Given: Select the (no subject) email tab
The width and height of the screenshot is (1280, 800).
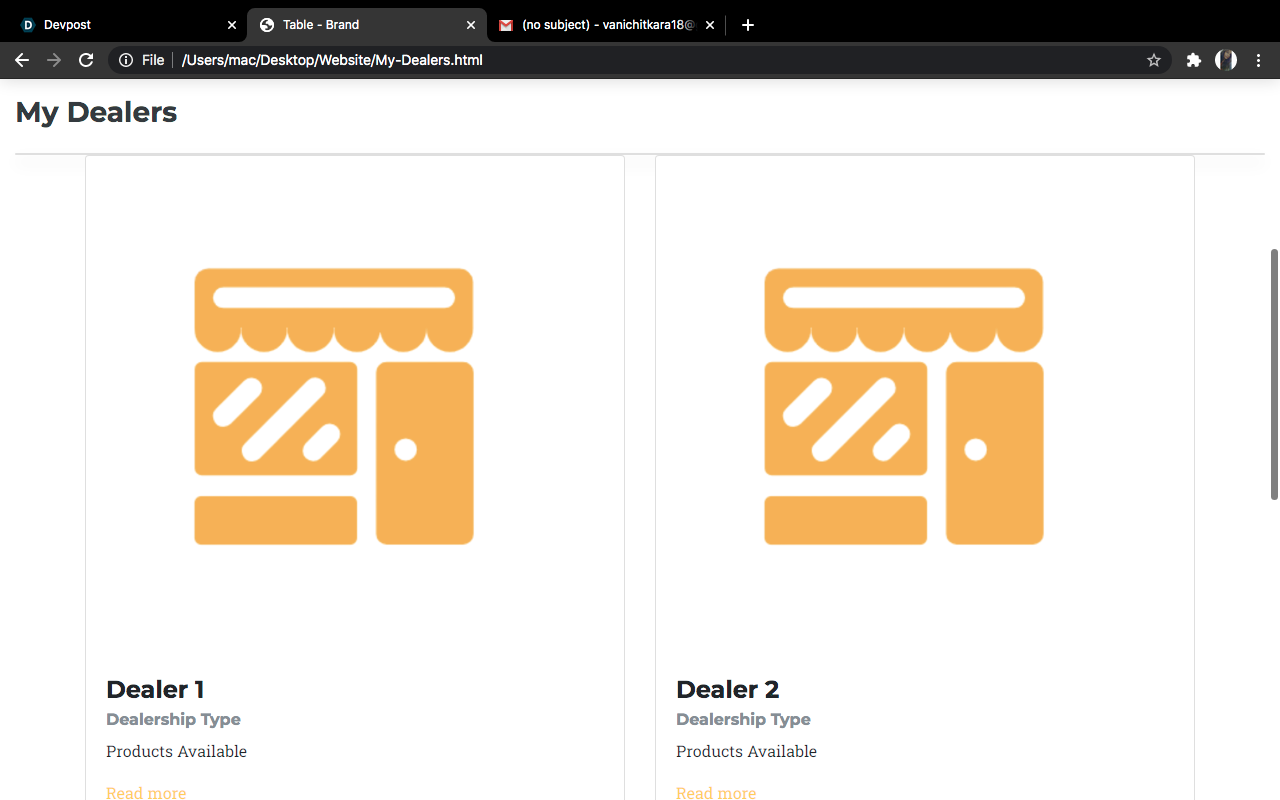Looking at the screenshot, I should coord(600,24).
